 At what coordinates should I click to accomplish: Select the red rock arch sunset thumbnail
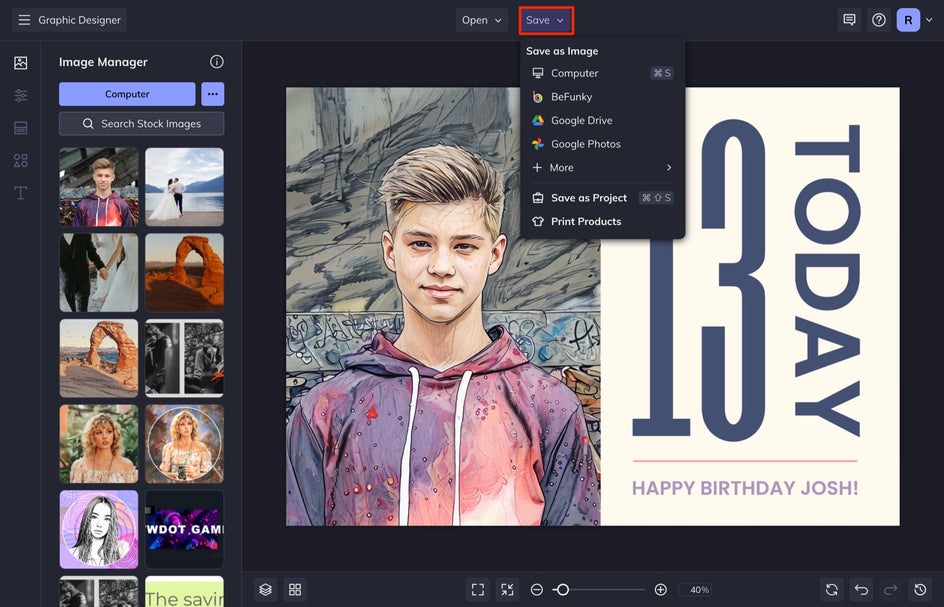[184, 272]
